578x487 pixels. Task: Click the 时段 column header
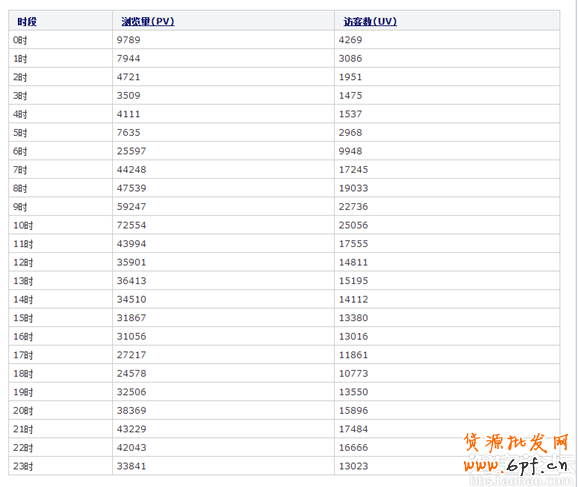click(x=27, y=22)
